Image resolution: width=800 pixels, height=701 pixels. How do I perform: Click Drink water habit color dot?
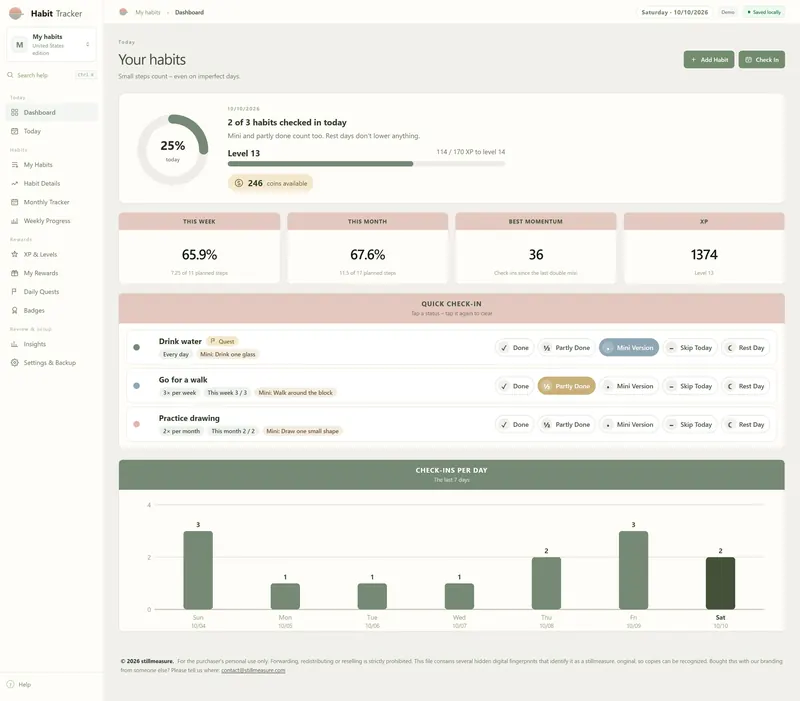[136, 347]
